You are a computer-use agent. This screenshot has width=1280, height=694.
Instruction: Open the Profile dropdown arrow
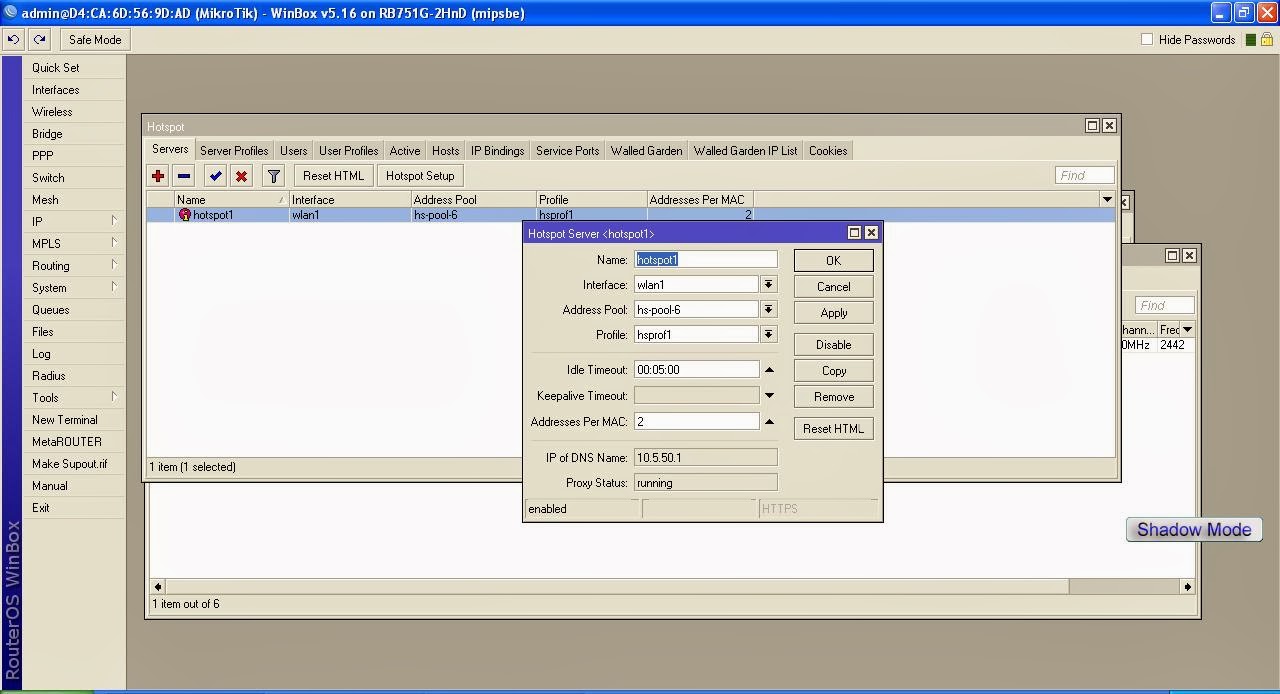(768, 335)
